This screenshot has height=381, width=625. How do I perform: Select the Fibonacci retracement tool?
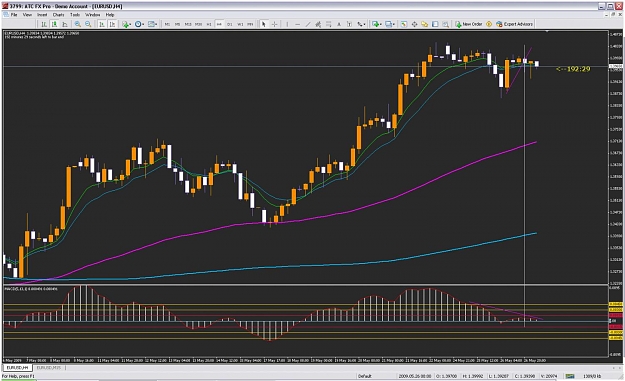point(328,24)
